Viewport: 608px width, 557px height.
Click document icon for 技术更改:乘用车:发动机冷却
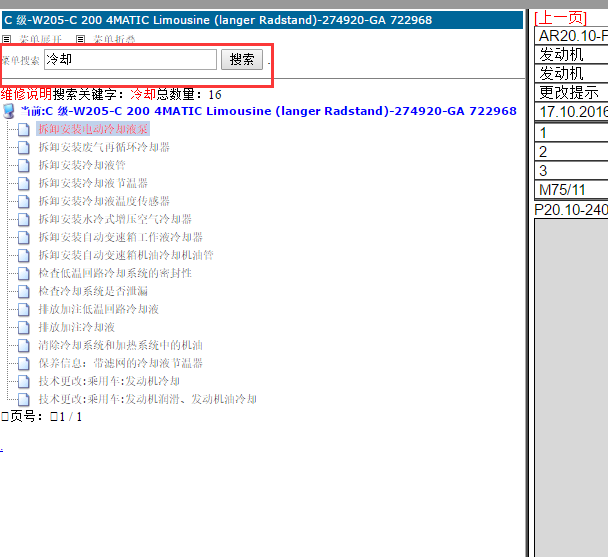[24, 381]
